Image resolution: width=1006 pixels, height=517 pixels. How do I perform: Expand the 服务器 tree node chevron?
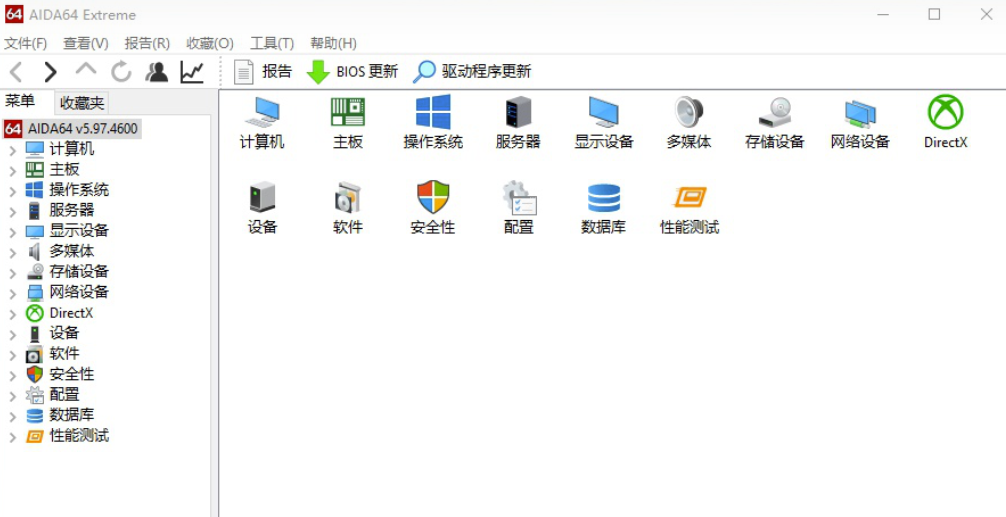point(12,210)
